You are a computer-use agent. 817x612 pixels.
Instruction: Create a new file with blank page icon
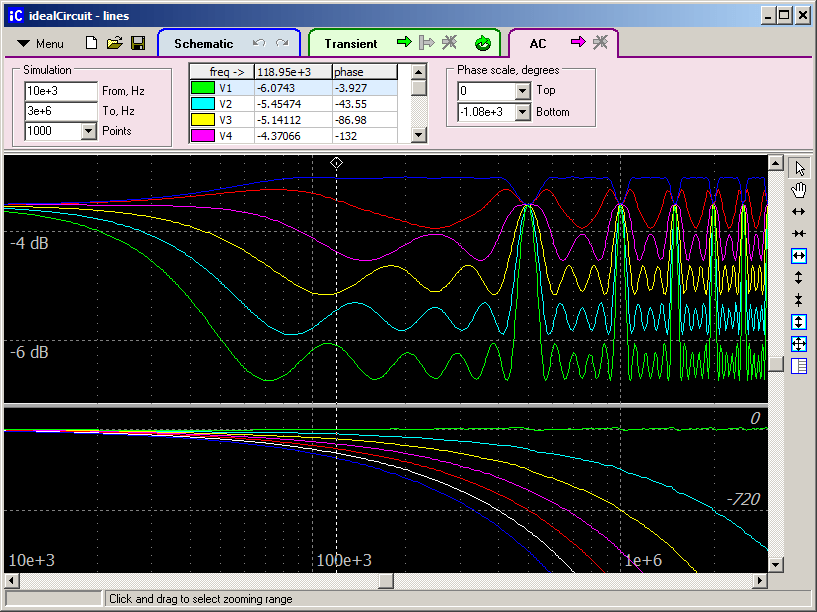(x=92, y=43)
